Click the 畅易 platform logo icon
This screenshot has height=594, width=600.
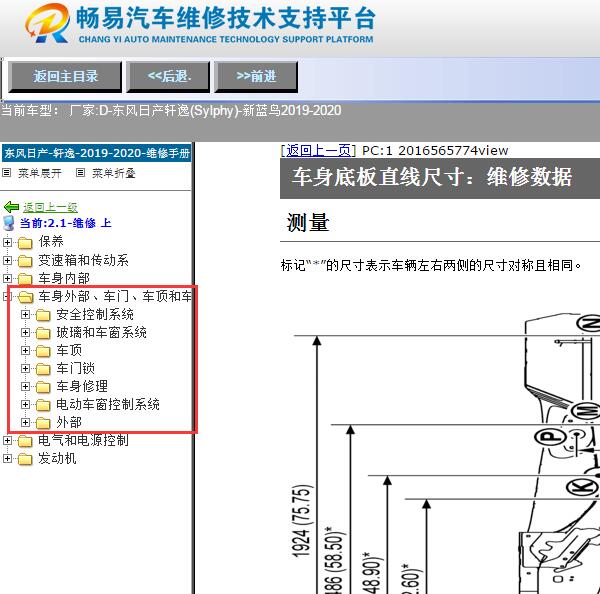pos(47,24)
